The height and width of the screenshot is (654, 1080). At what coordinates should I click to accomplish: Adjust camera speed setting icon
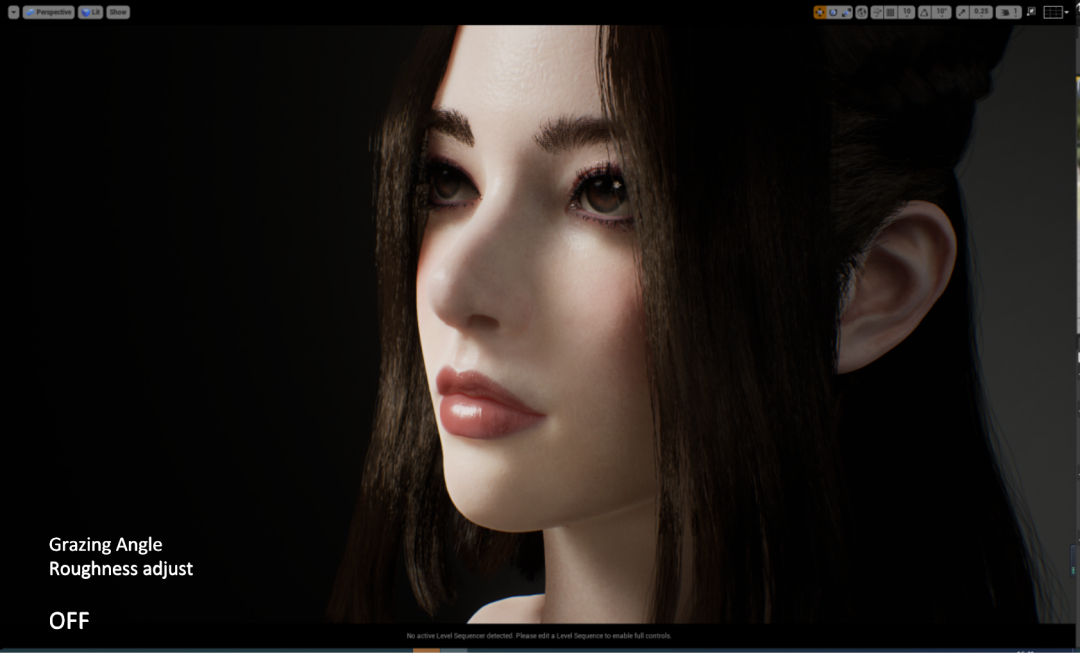coord(1008,12)
